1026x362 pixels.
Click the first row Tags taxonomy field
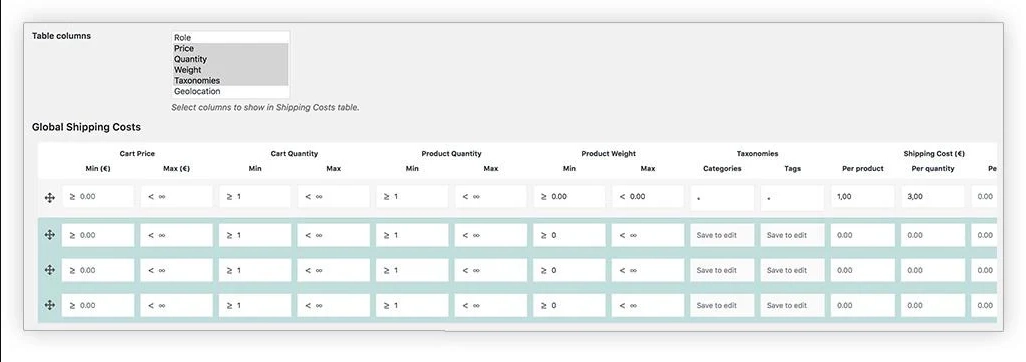[792, 198]
